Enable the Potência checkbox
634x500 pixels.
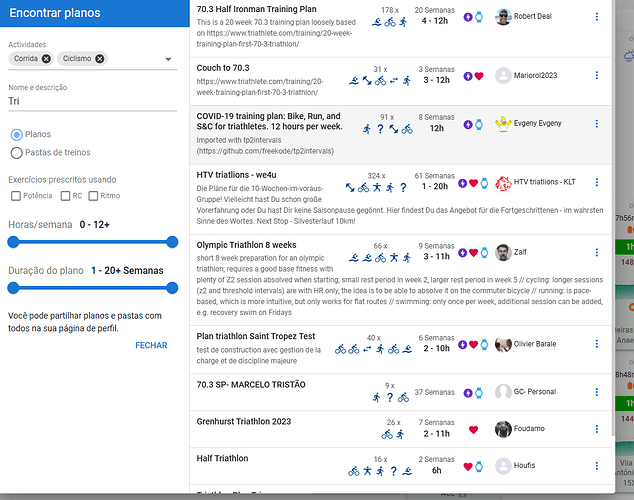[x=14, y=196]
